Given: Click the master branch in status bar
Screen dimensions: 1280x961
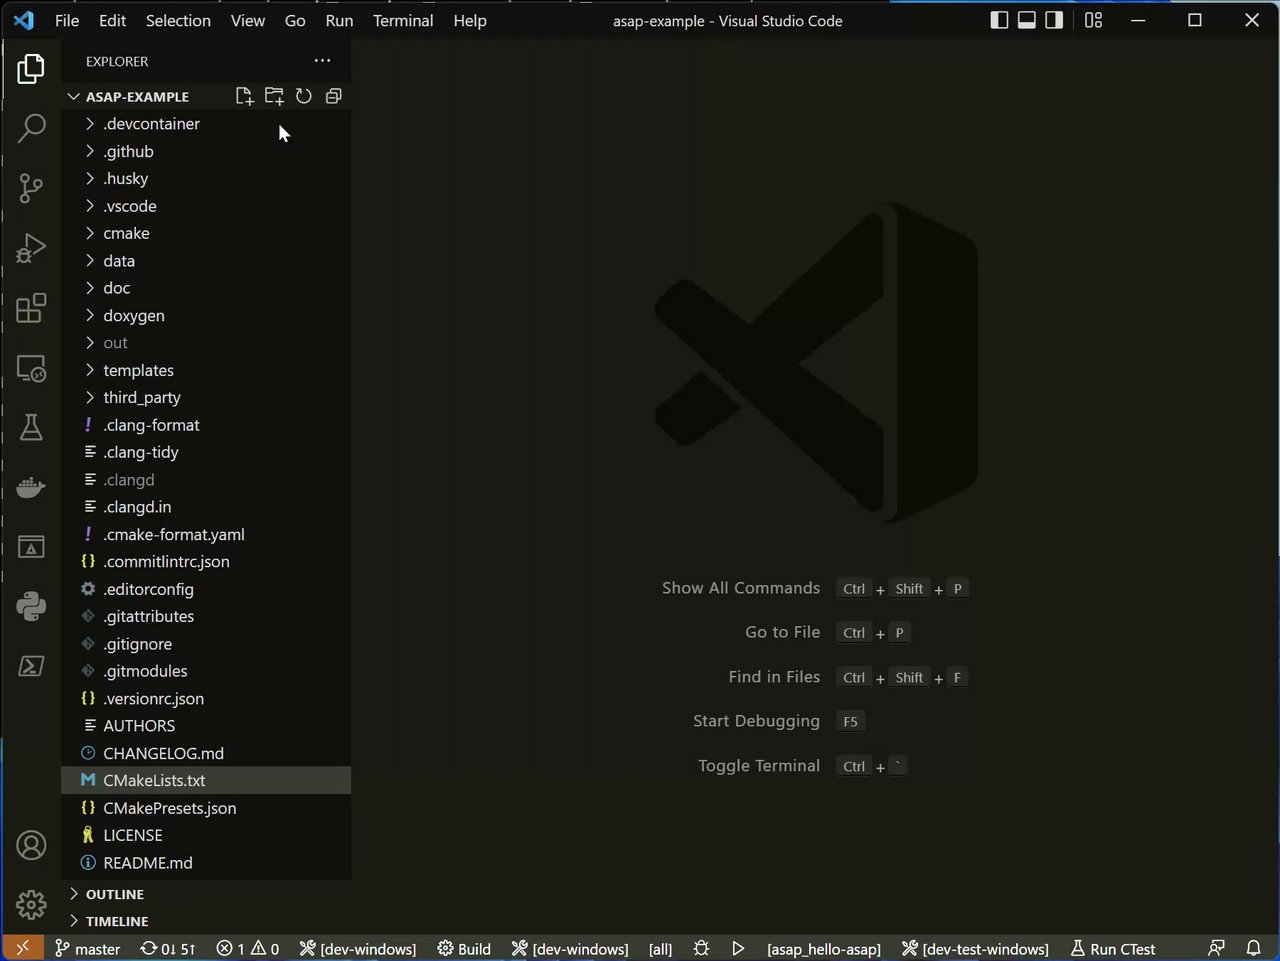Looking at the screenshot, I should point(88,948).
